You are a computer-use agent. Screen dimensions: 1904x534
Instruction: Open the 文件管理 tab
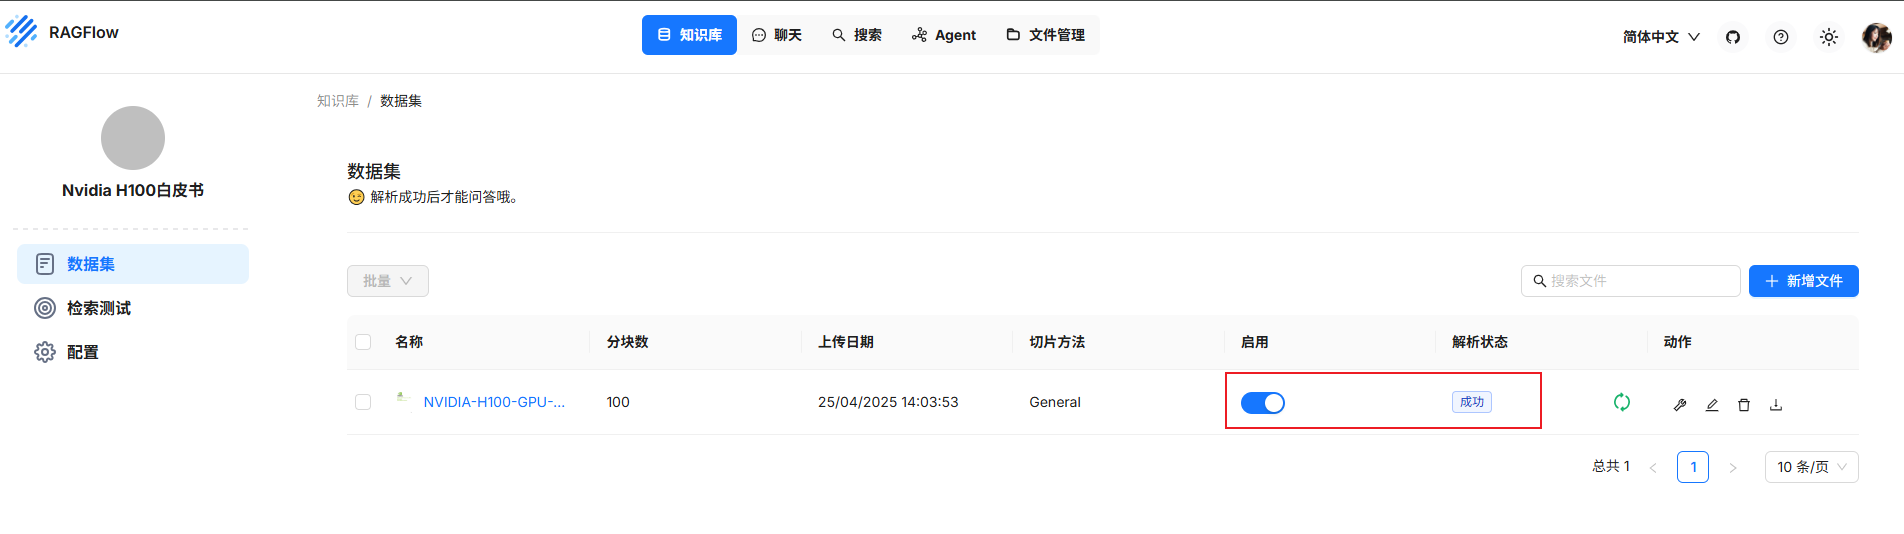[1046, 35]
